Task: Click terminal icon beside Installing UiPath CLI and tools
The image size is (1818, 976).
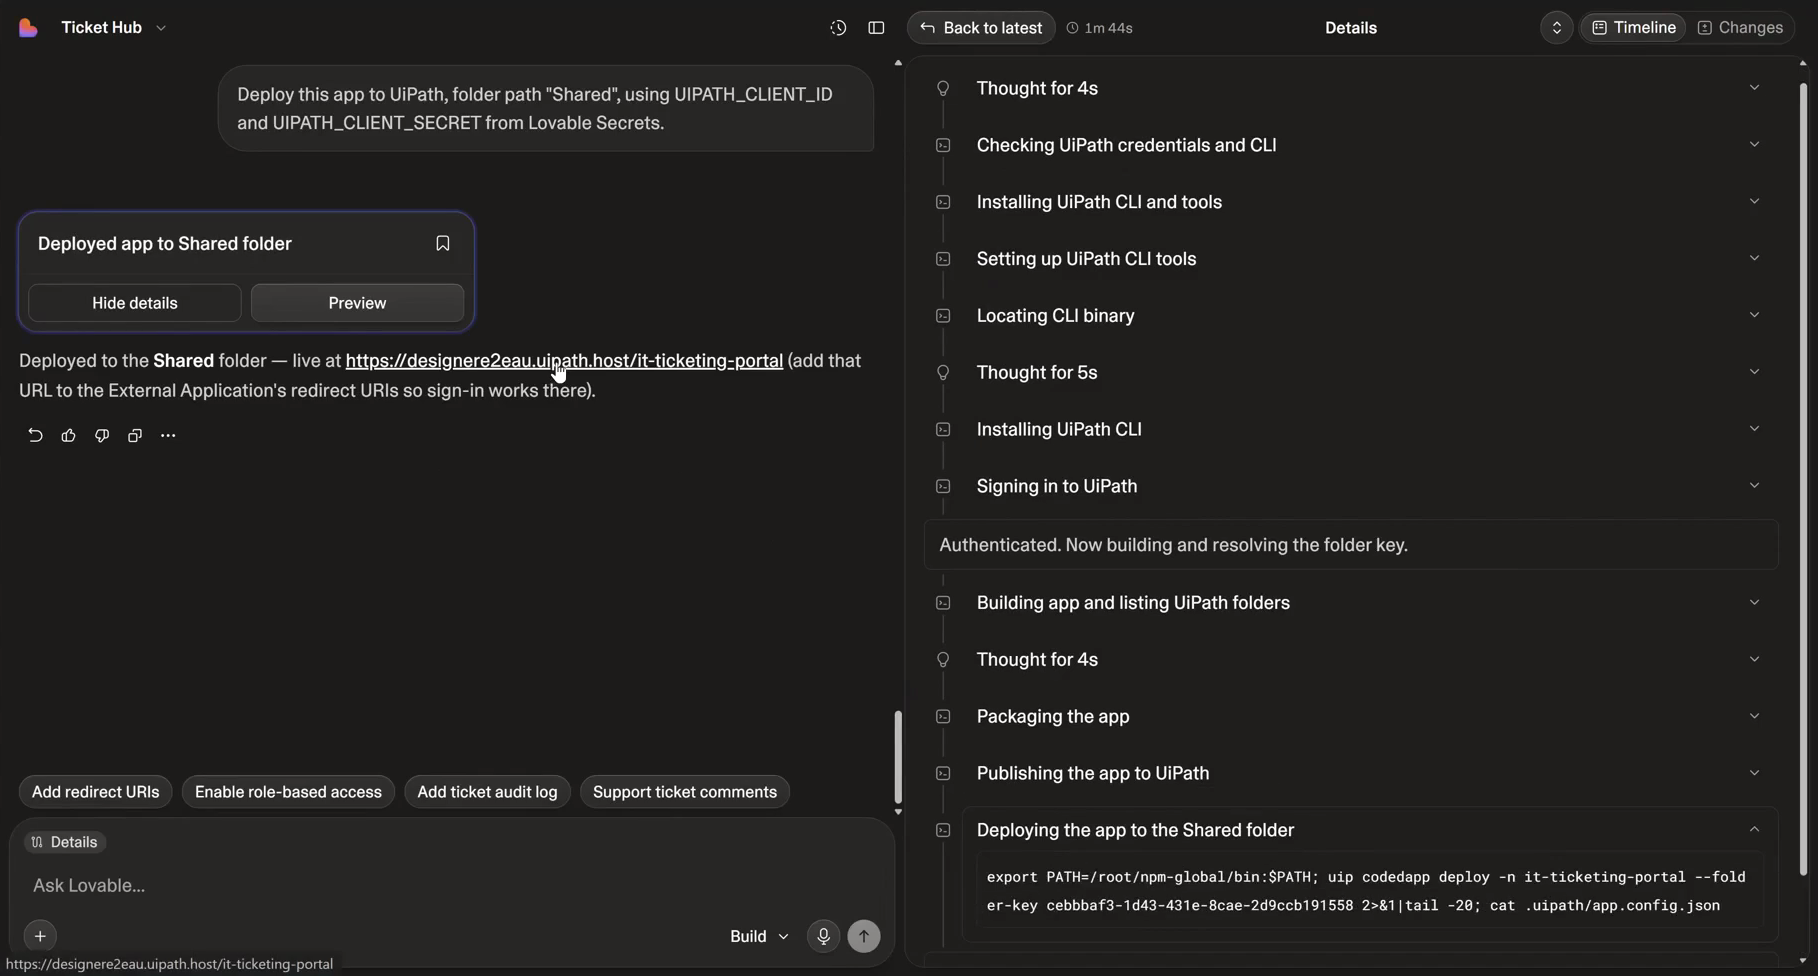Action: point(943,202)
